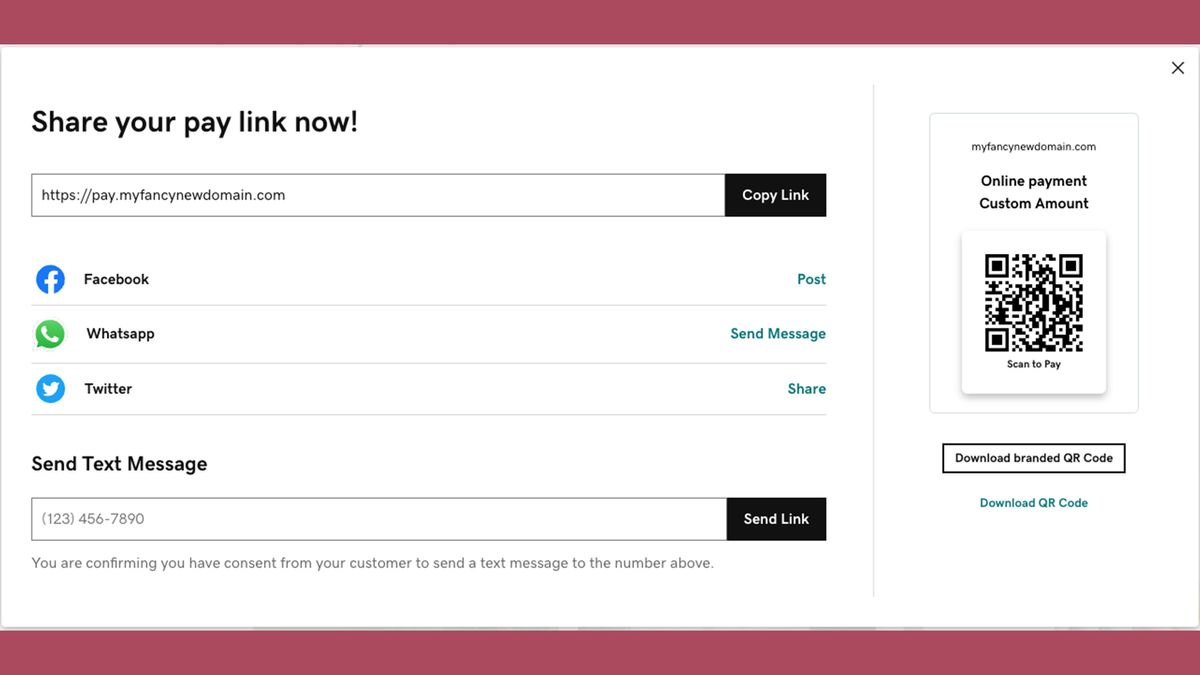Select the pay link URL field

click(x=300, y=195)
